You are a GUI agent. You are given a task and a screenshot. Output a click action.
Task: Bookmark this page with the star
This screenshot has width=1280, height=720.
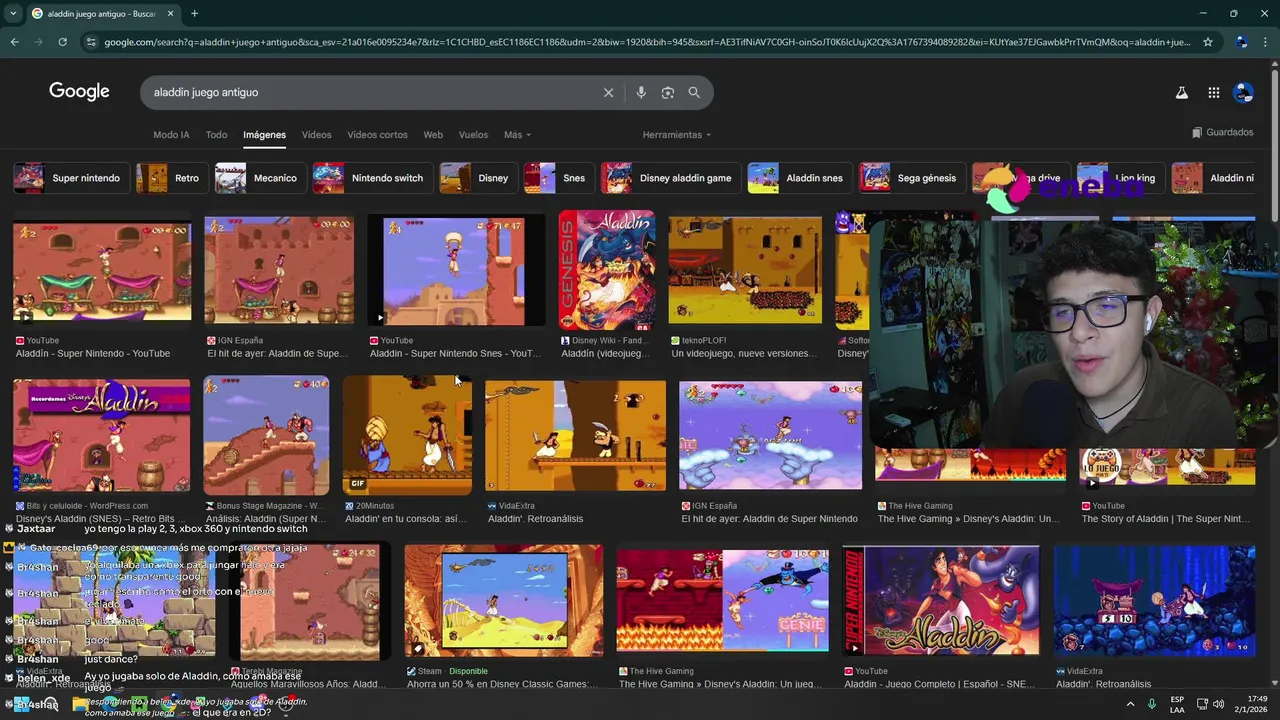click(1208, 42)
